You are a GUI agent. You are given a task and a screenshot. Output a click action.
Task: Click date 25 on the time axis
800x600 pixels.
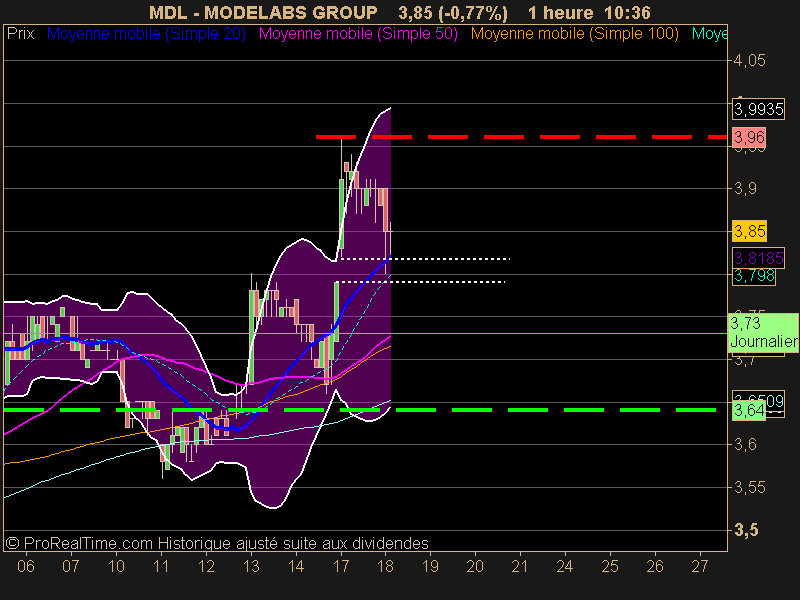click(x=610, y=566)
